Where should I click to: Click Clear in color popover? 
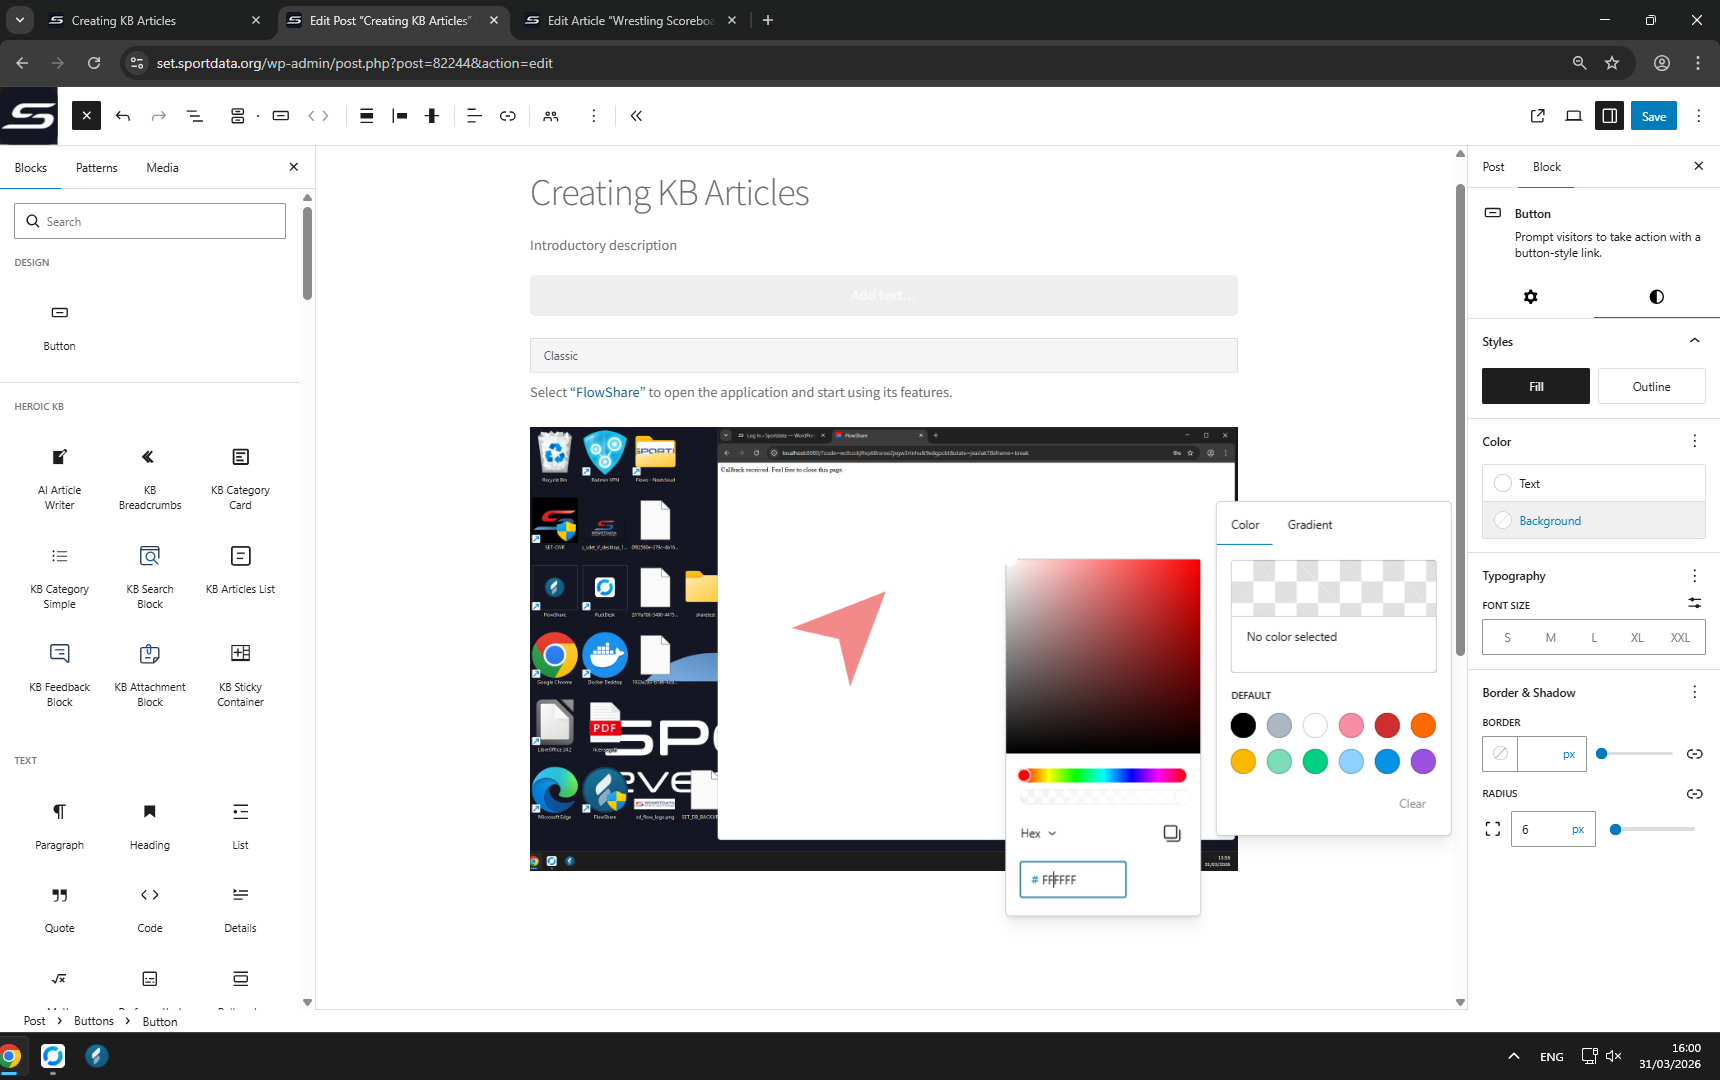coord(1412,804)
